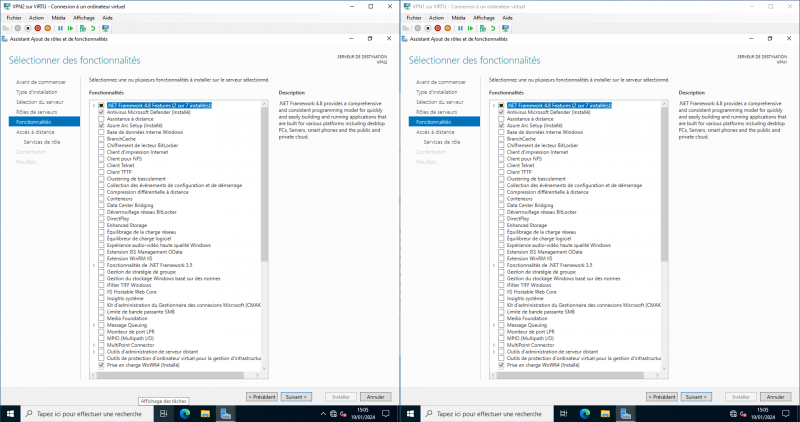Click Suivant button in VPN1 wizard
The height and width of the screenshot is (422, 800).
pyautogui.click(x=696, y=397)
